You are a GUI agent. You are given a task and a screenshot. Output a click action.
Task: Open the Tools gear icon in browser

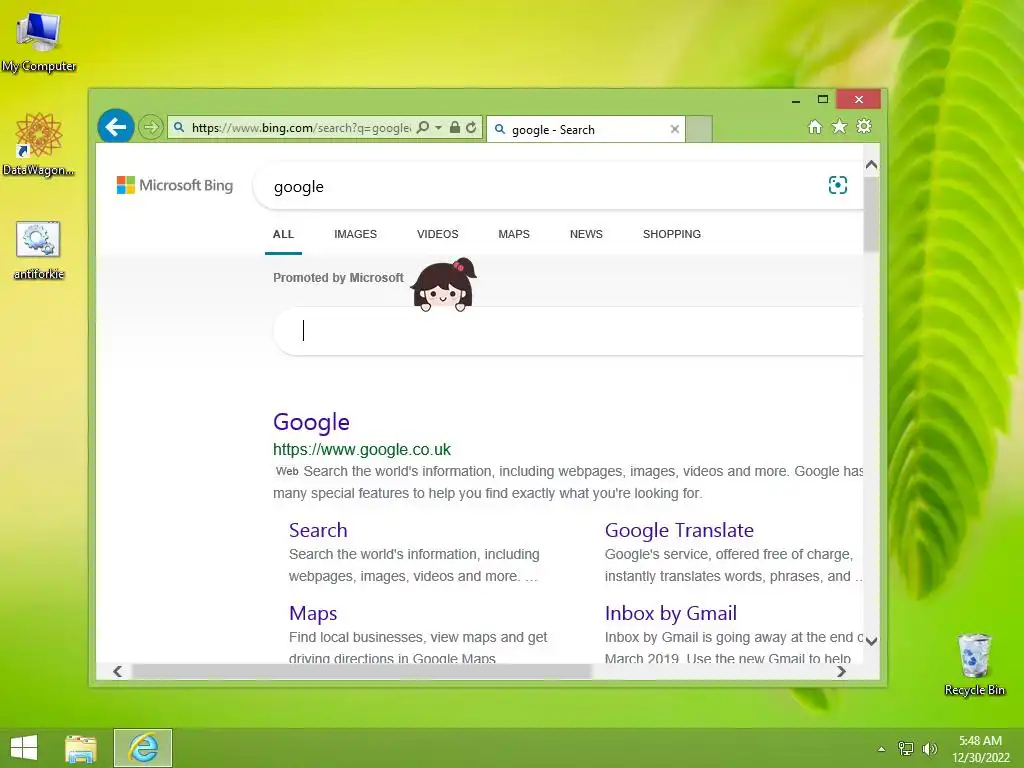[x=864, y=127]
